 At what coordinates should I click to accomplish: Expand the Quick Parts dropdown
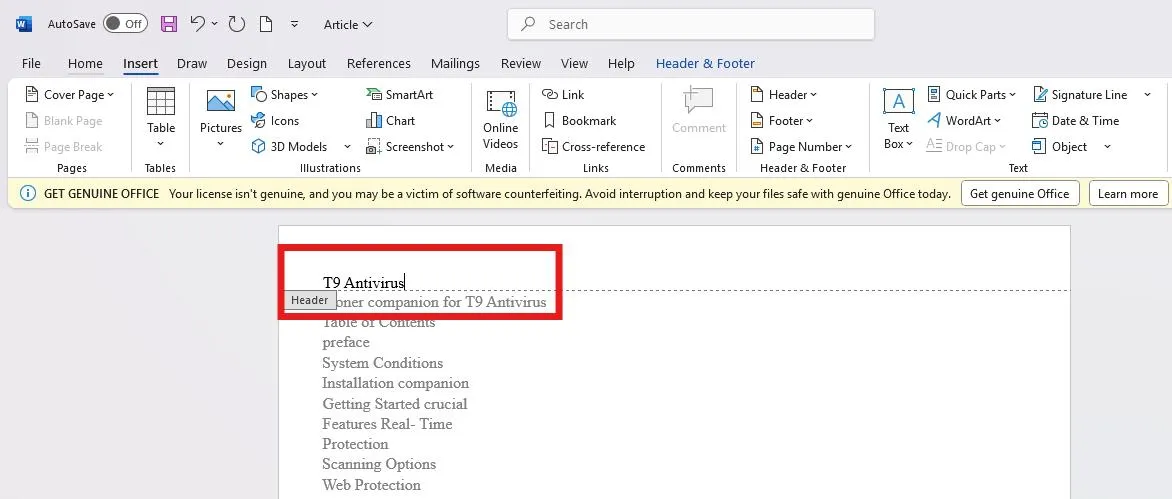click(x=972, y=94)
